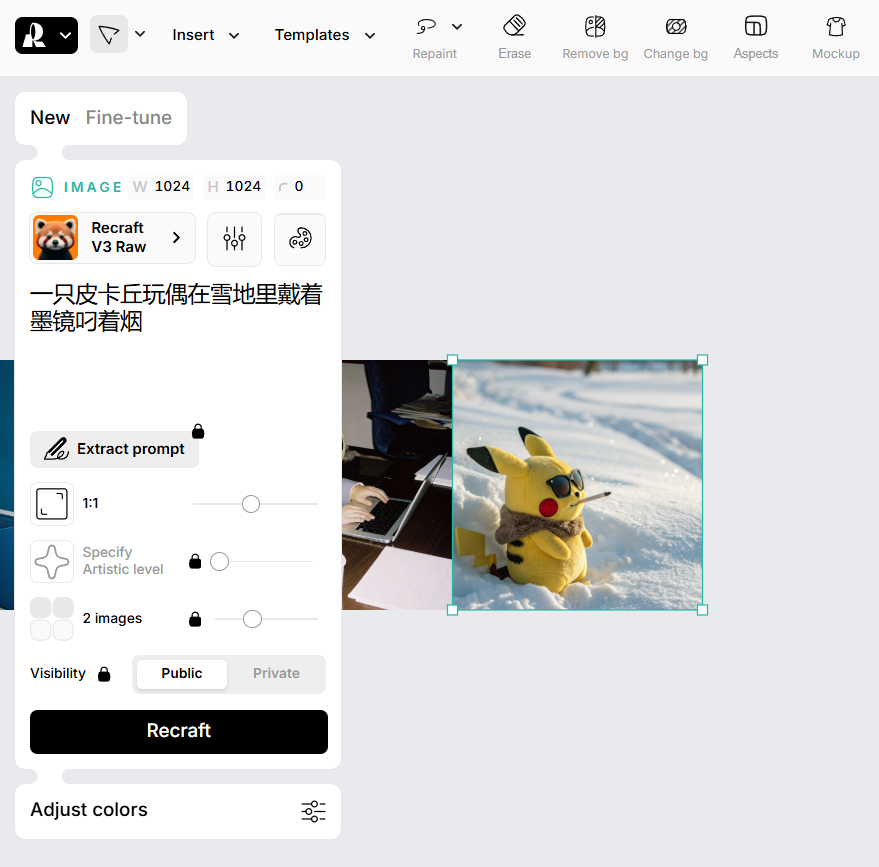Viewport: 879px width, 867px height.
Task: Edit the width field showing 1024
Action: click(161, 187)
